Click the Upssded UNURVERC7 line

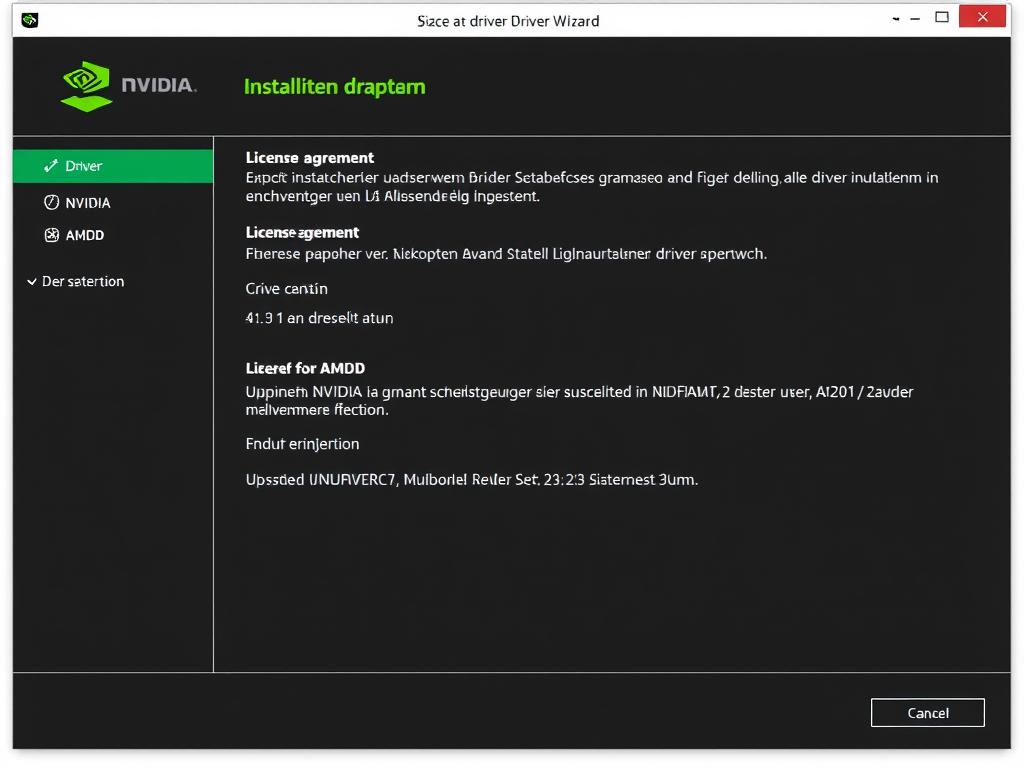tap(472, 479)
